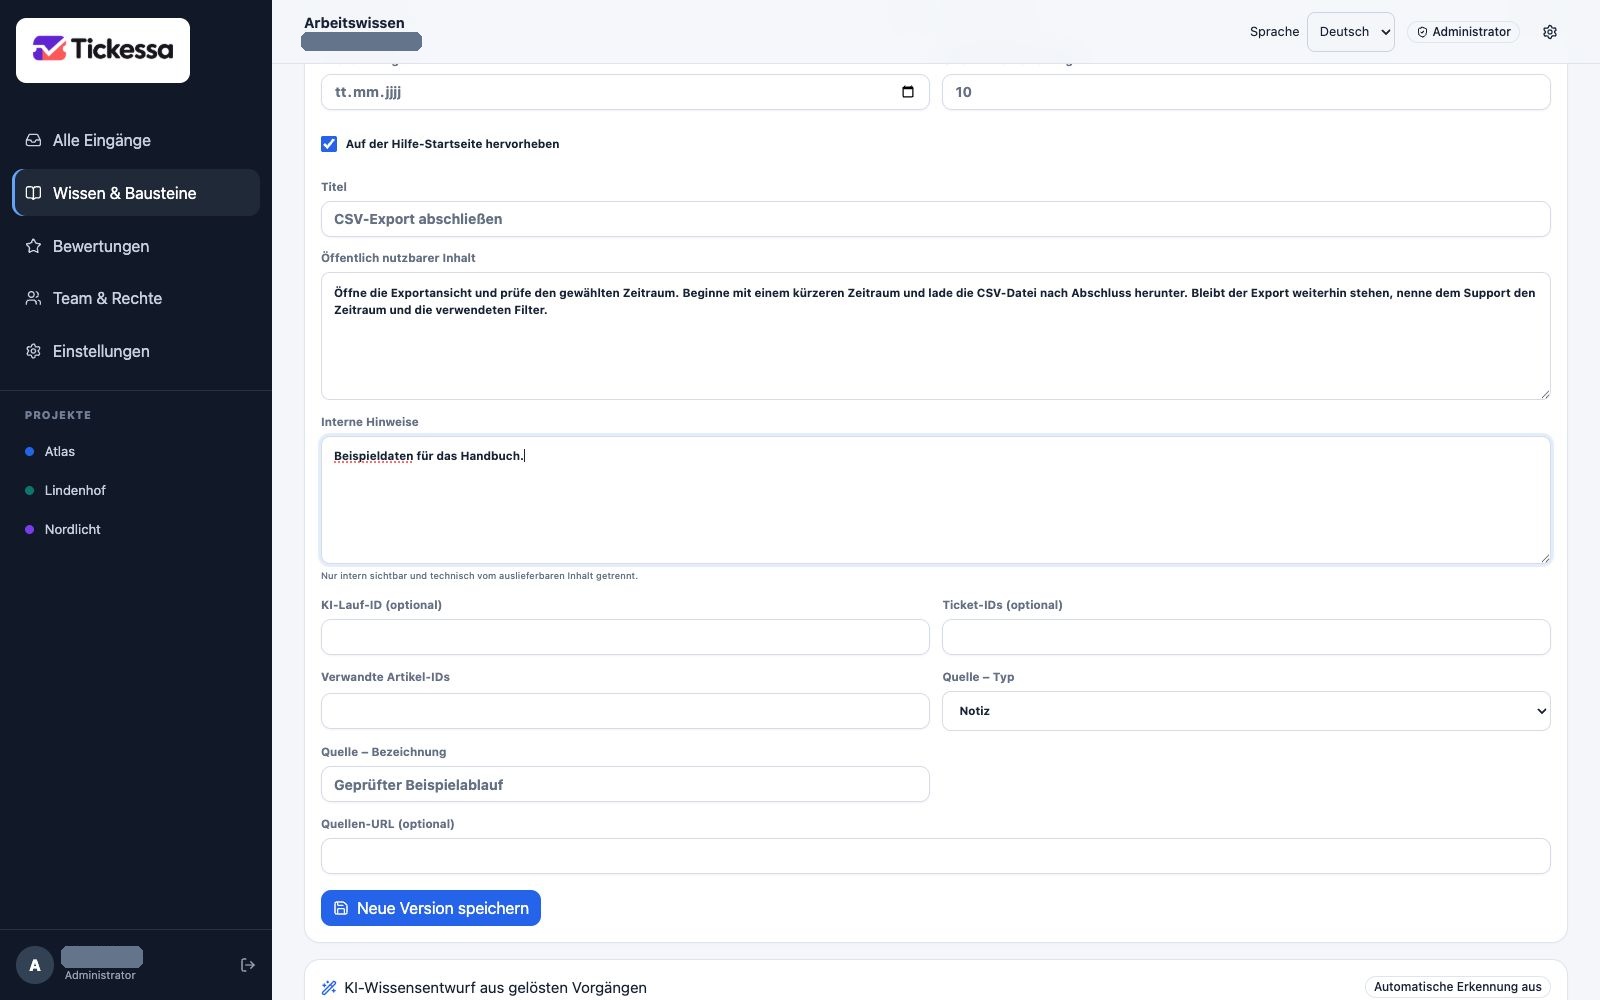Click the Öffentlich nutzbarer Inhalt textarea
1600x1000 pixels.
(936, 336)
